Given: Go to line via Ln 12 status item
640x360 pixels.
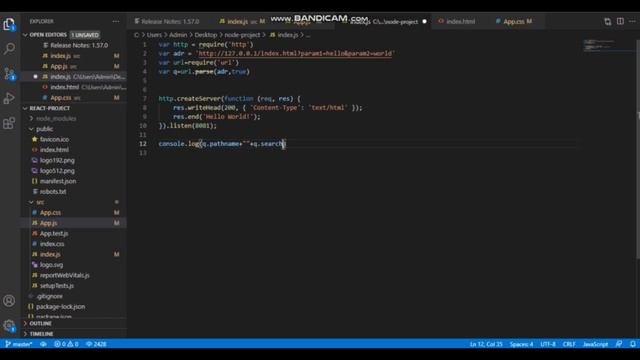Looking at the screenshot, I should pos(486,344).
